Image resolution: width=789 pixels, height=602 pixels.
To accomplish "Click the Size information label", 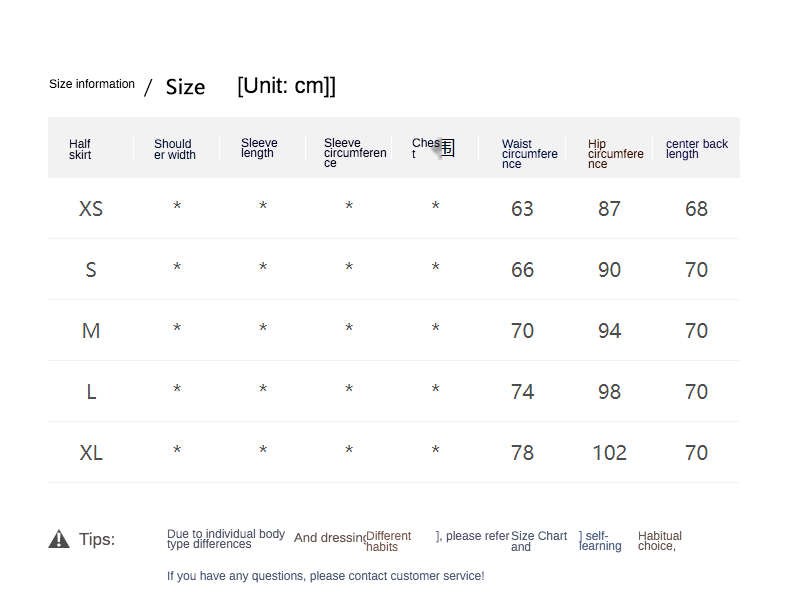I will [92, 84].
